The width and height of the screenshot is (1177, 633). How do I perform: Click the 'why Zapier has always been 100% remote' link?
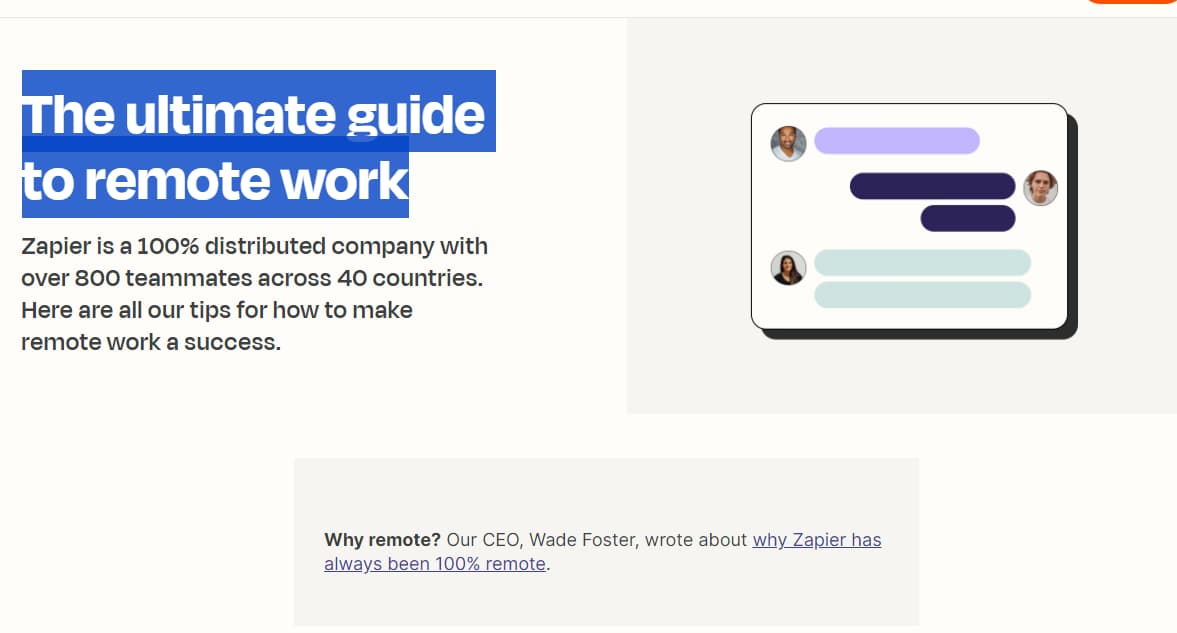(x=603, y=552)
